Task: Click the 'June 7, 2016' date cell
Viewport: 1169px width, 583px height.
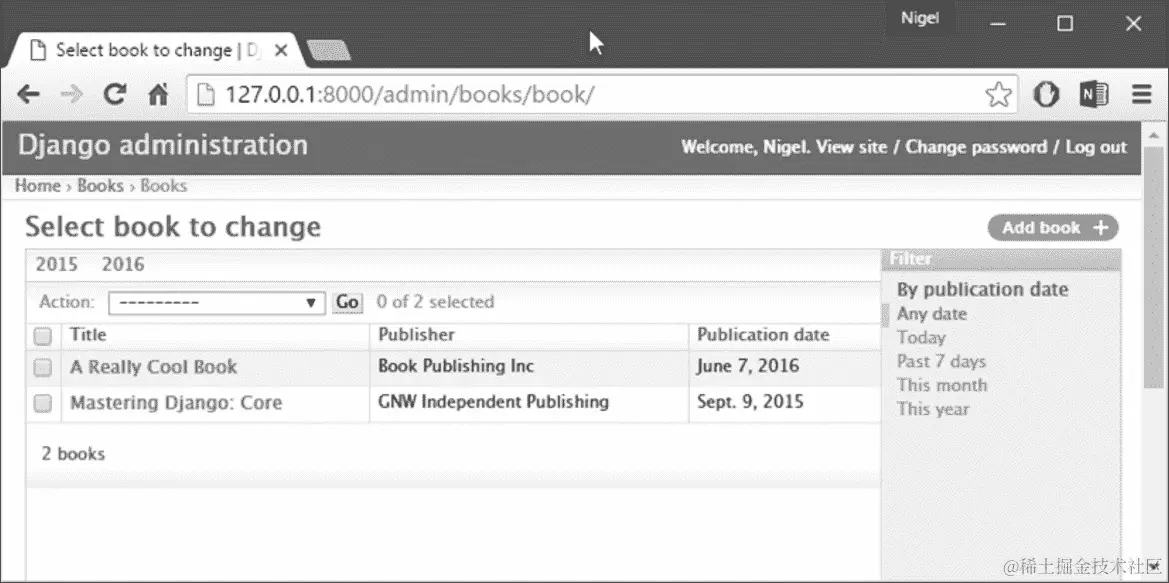Action: click(x=748, y=366)
